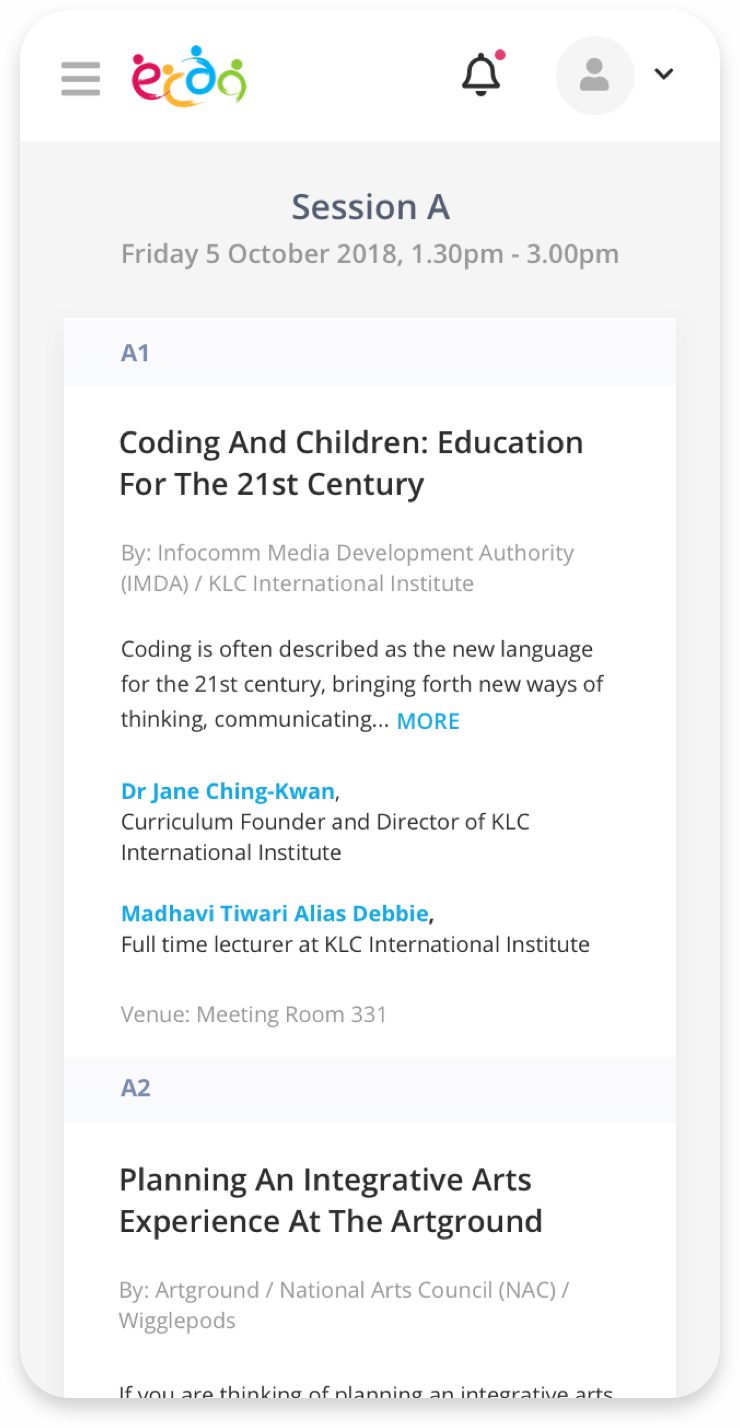The image size is (740, 1428).
Task: Click Curriculum Founder and Director subtitle
Action: pyautogui.click(x=325, y=837)
